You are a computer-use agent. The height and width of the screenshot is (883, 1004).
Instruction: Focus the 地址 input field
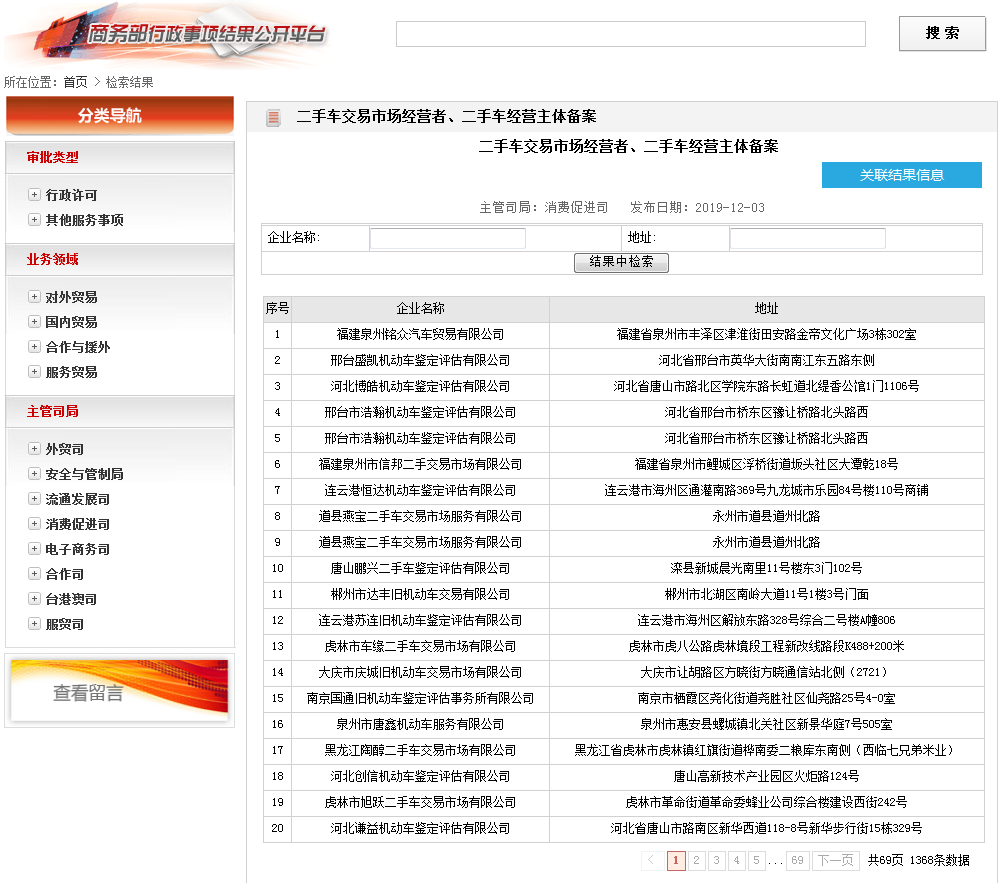807,238
